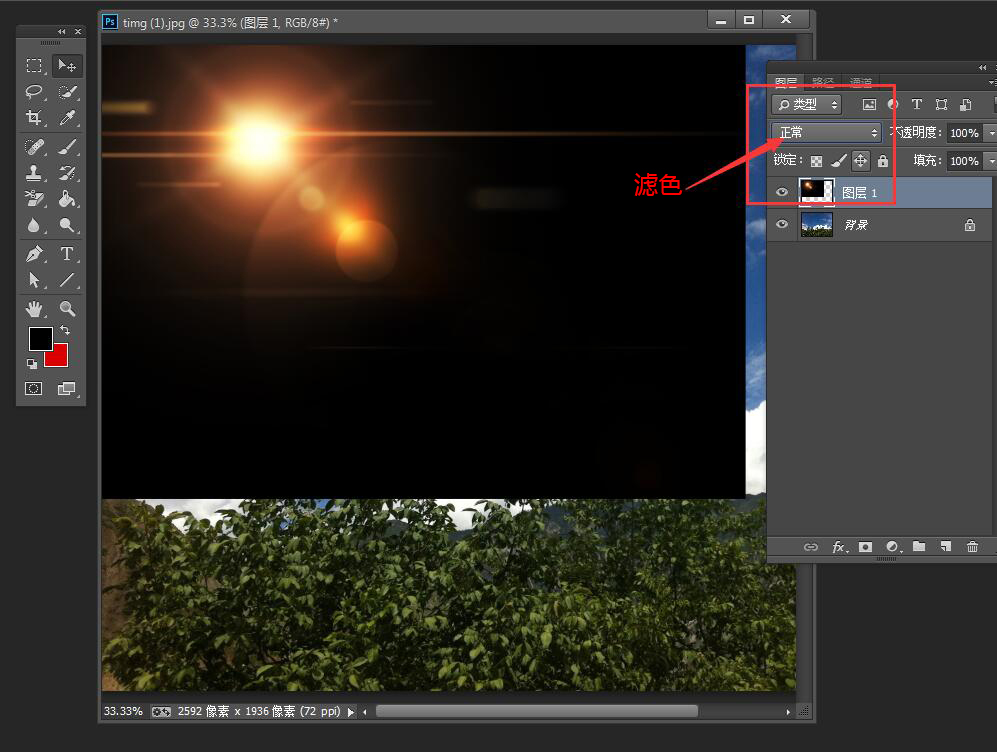The height and width of the screenshot is (752, 997).
Task: Create a new layer group
Action: [x=919, y=546]
